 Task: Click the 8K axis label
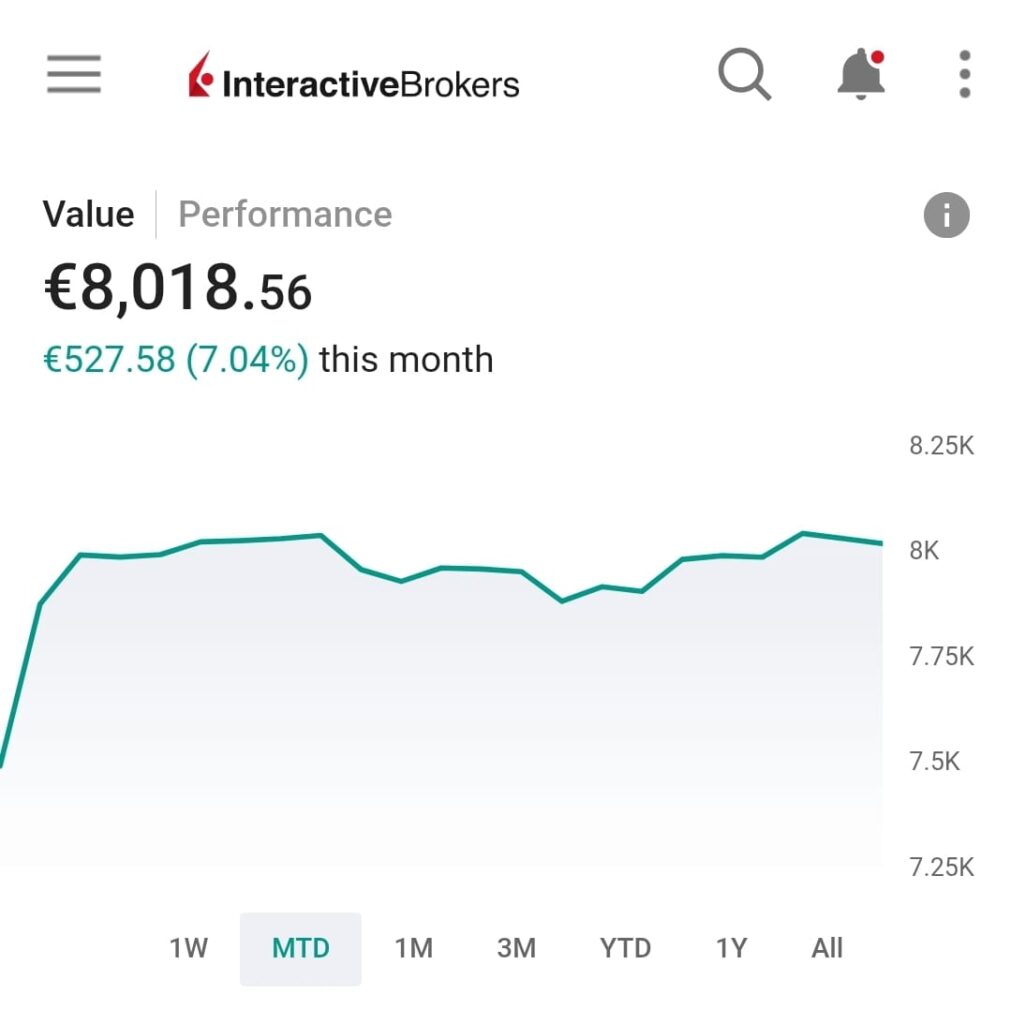coord(924,551)
